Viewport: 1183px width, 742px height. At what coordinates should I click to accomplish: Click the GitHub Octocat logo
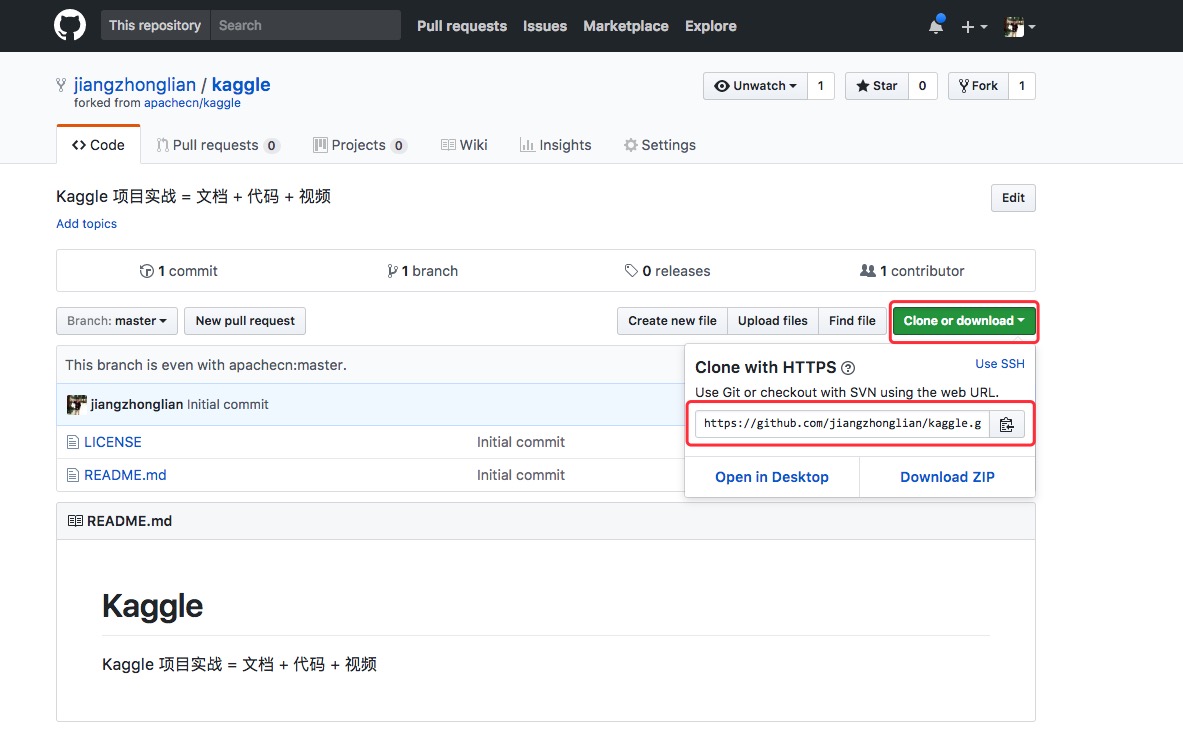pyautogui.click(x=70, y=26)
